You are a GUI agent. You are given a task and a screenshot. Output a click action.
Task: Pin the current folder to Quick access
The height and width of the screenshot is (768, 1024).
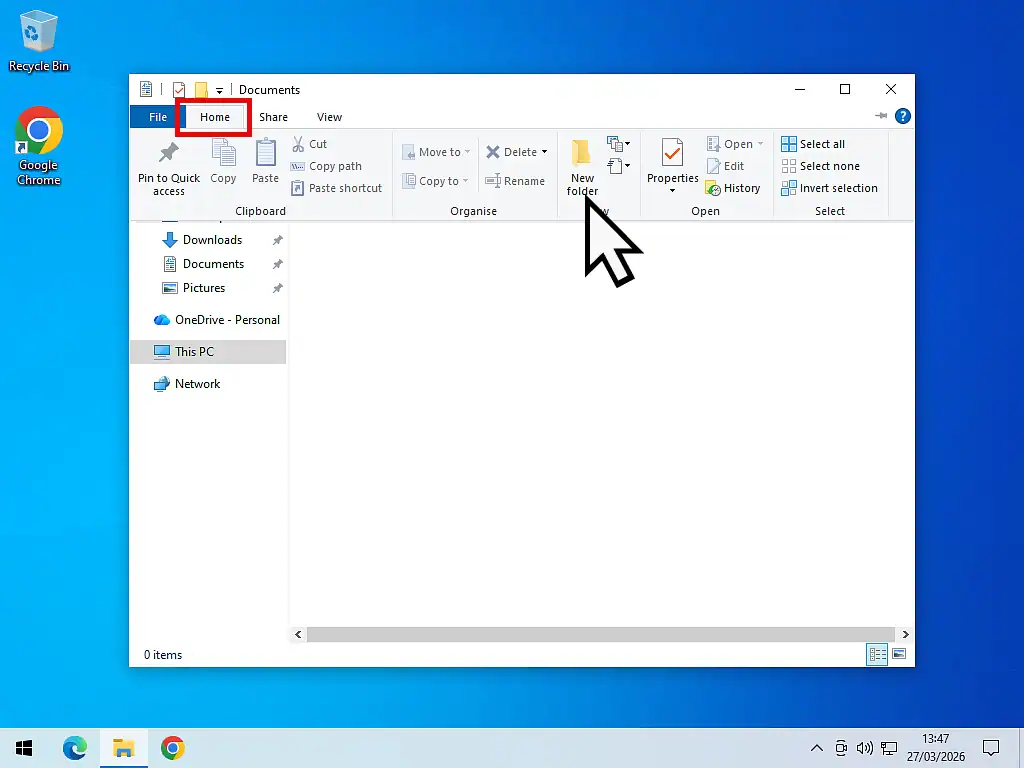point(168,166)
